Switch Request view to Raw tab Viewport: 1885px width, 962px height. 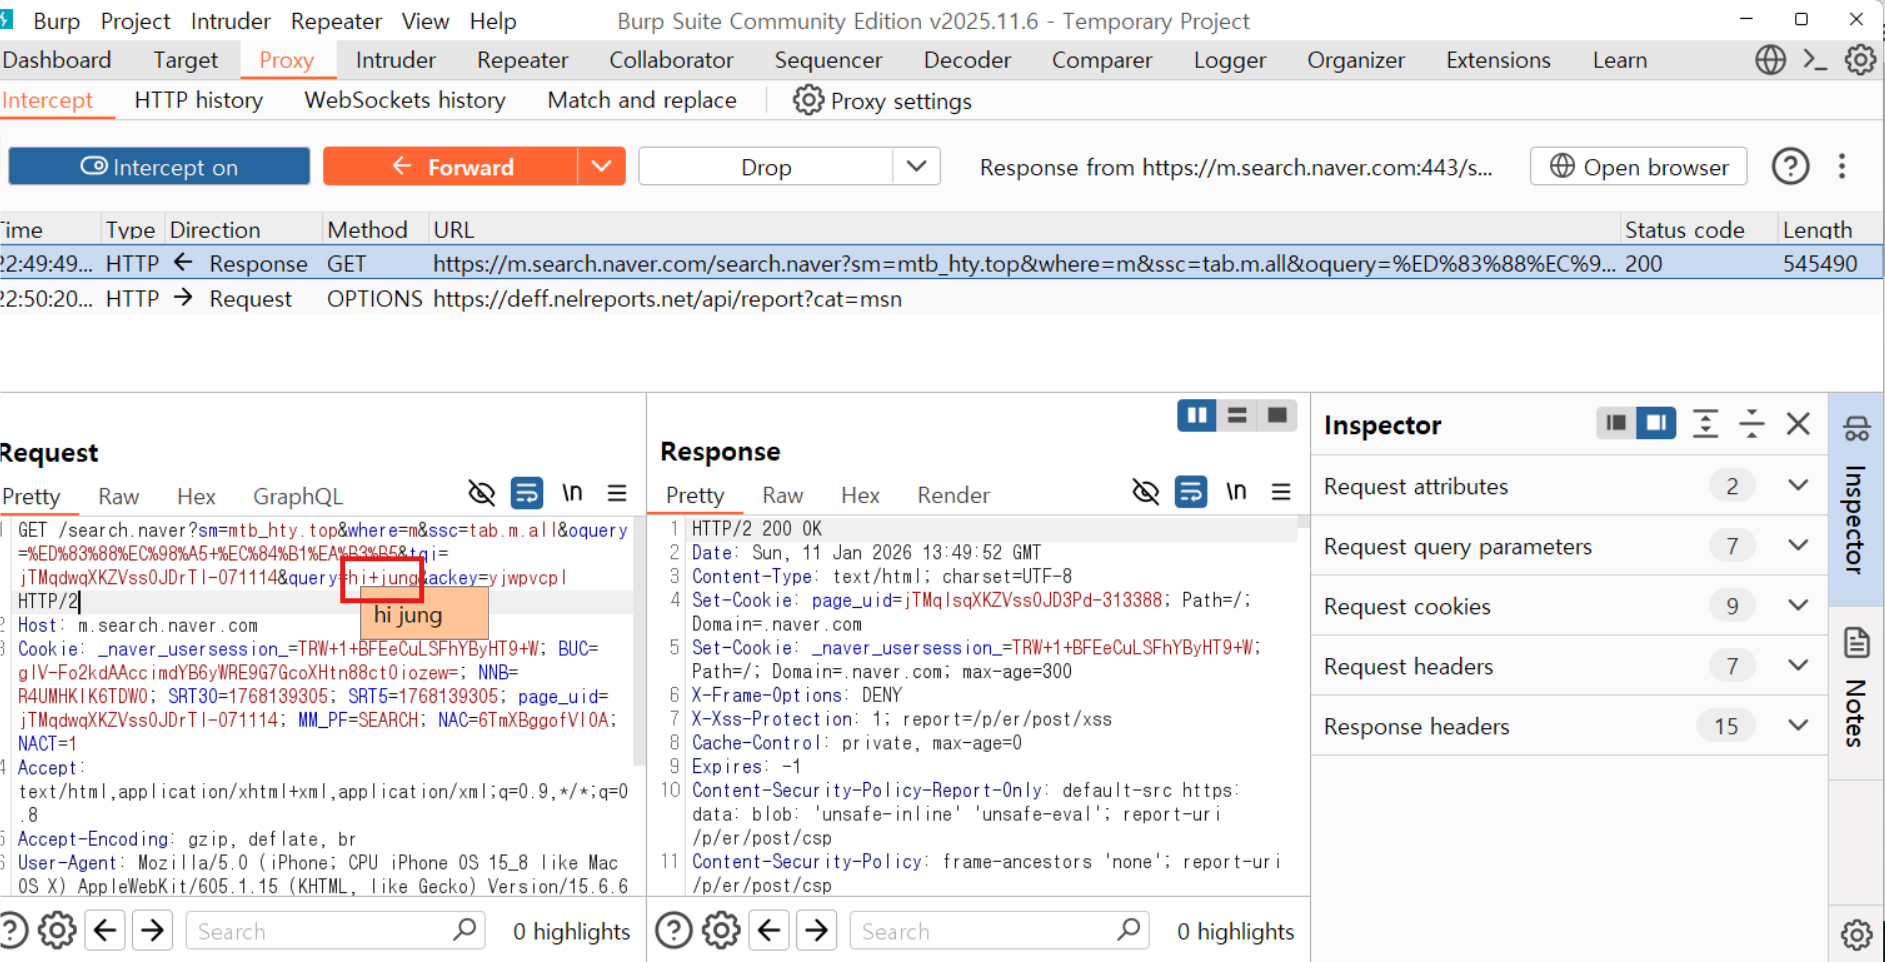coord(118,496)
